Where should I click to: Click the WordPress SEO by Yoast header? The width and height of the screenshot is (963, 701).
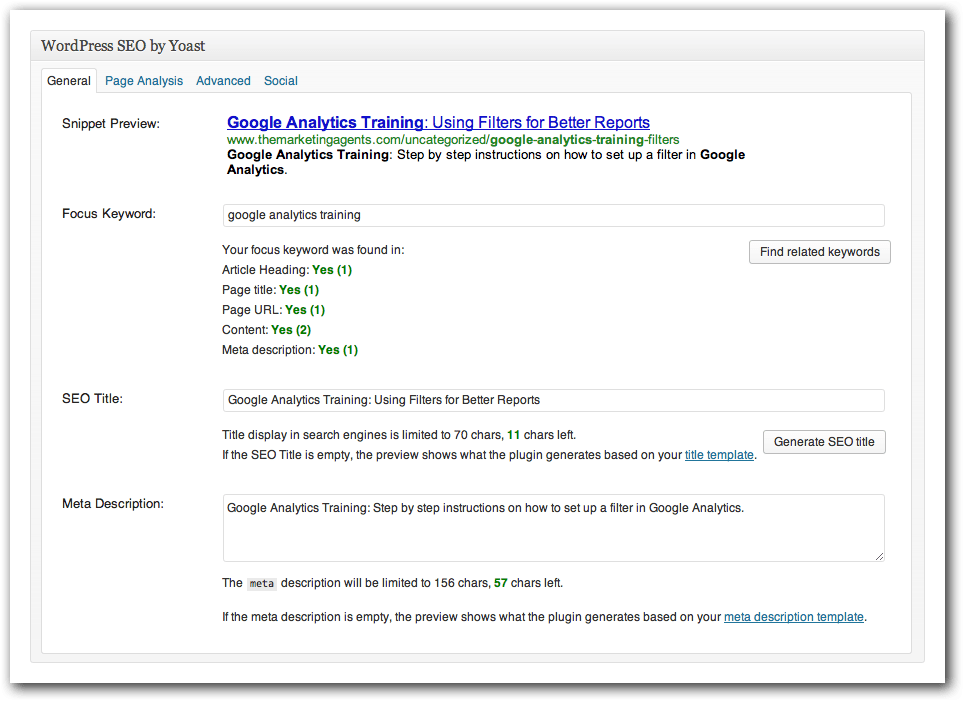pyautogui.click(x=122, y=45)
